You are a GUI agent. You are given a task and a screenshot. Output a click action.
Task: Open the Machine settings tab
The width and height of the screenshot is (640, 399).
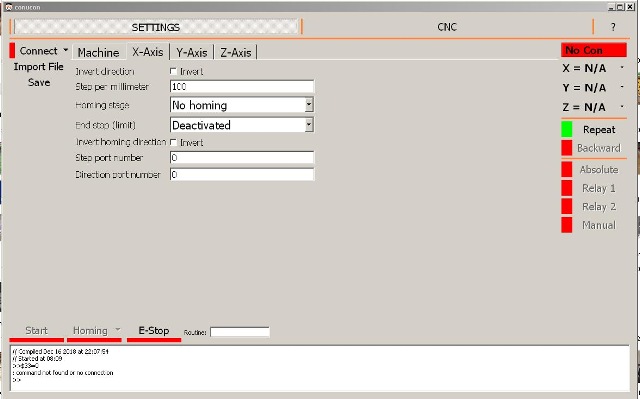coord(98,52)
